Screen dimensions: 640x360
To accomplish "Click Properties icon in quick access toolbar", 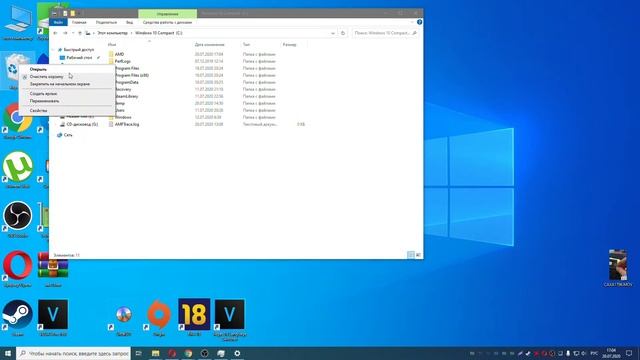I will click(x=65, y=13).
